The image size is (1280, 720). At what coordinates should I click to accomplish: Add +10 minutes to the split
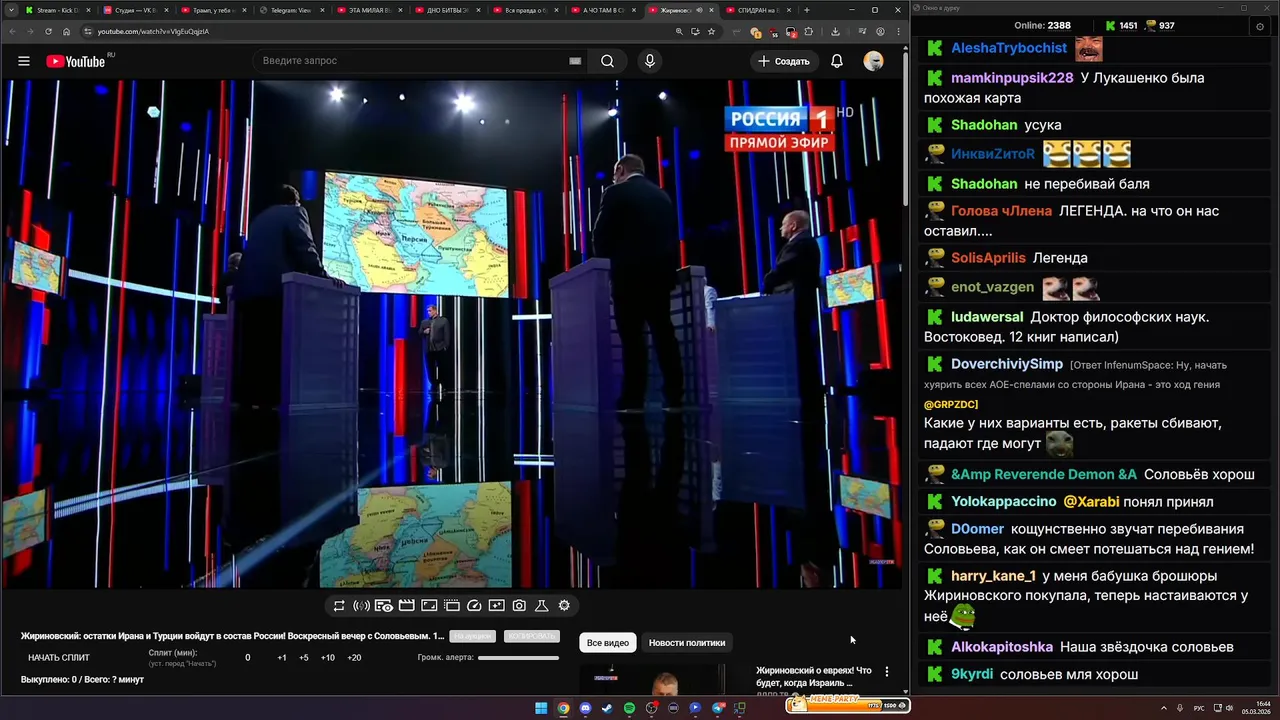[x=328, y=658]
